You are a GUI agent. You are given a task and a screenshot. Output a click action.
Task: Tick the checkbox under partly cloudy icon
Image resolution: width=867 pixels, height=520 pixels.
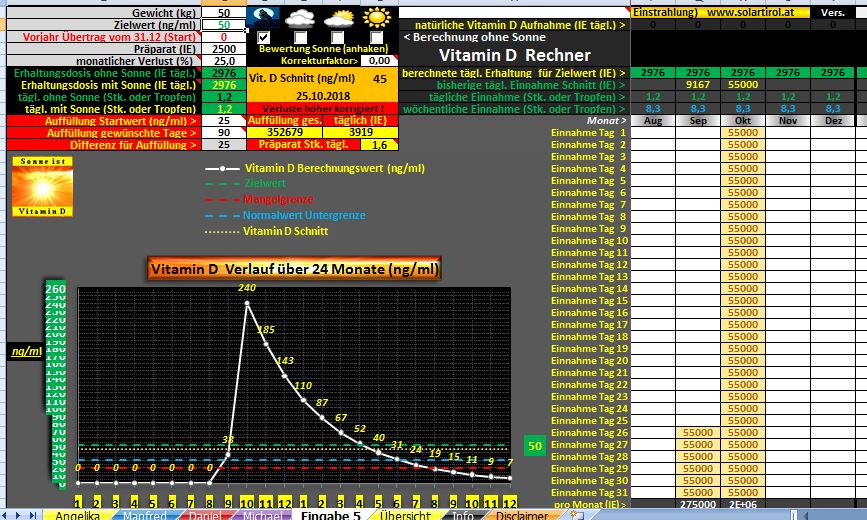tap(339, 37)
